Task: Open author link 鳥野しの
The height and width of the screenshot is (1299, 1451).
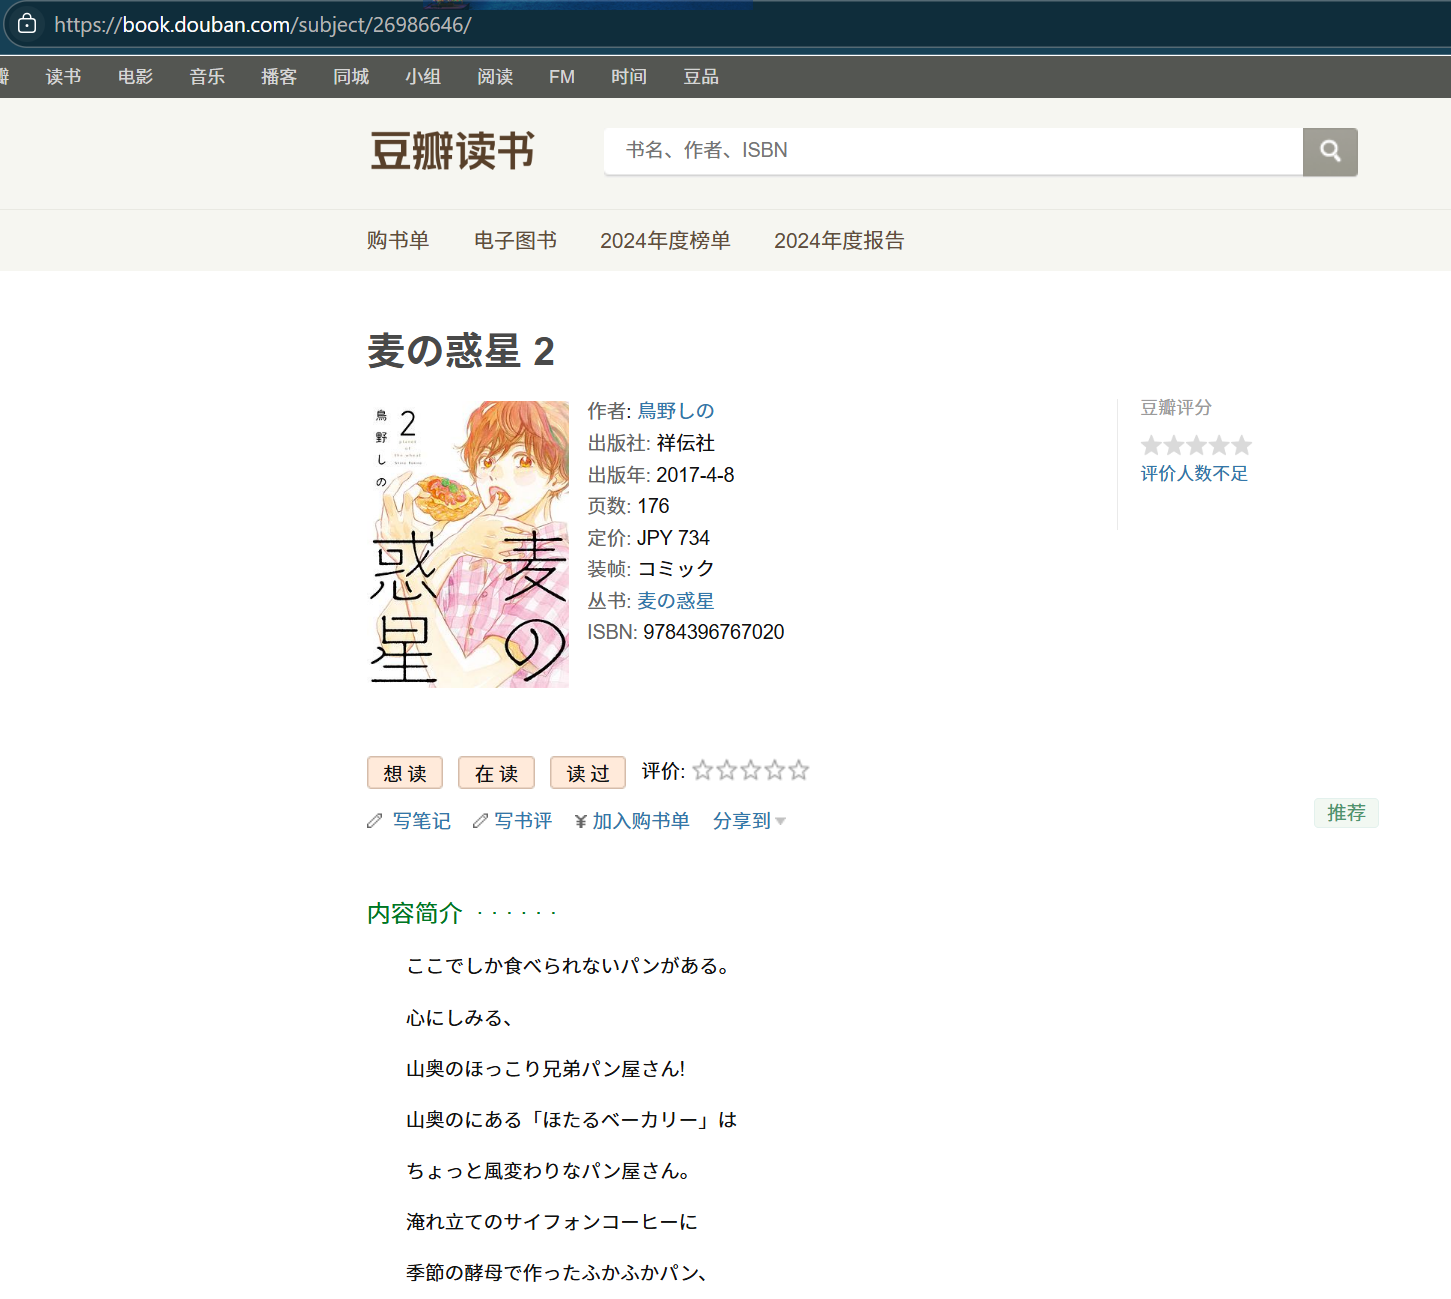Action: pos(676,411)
